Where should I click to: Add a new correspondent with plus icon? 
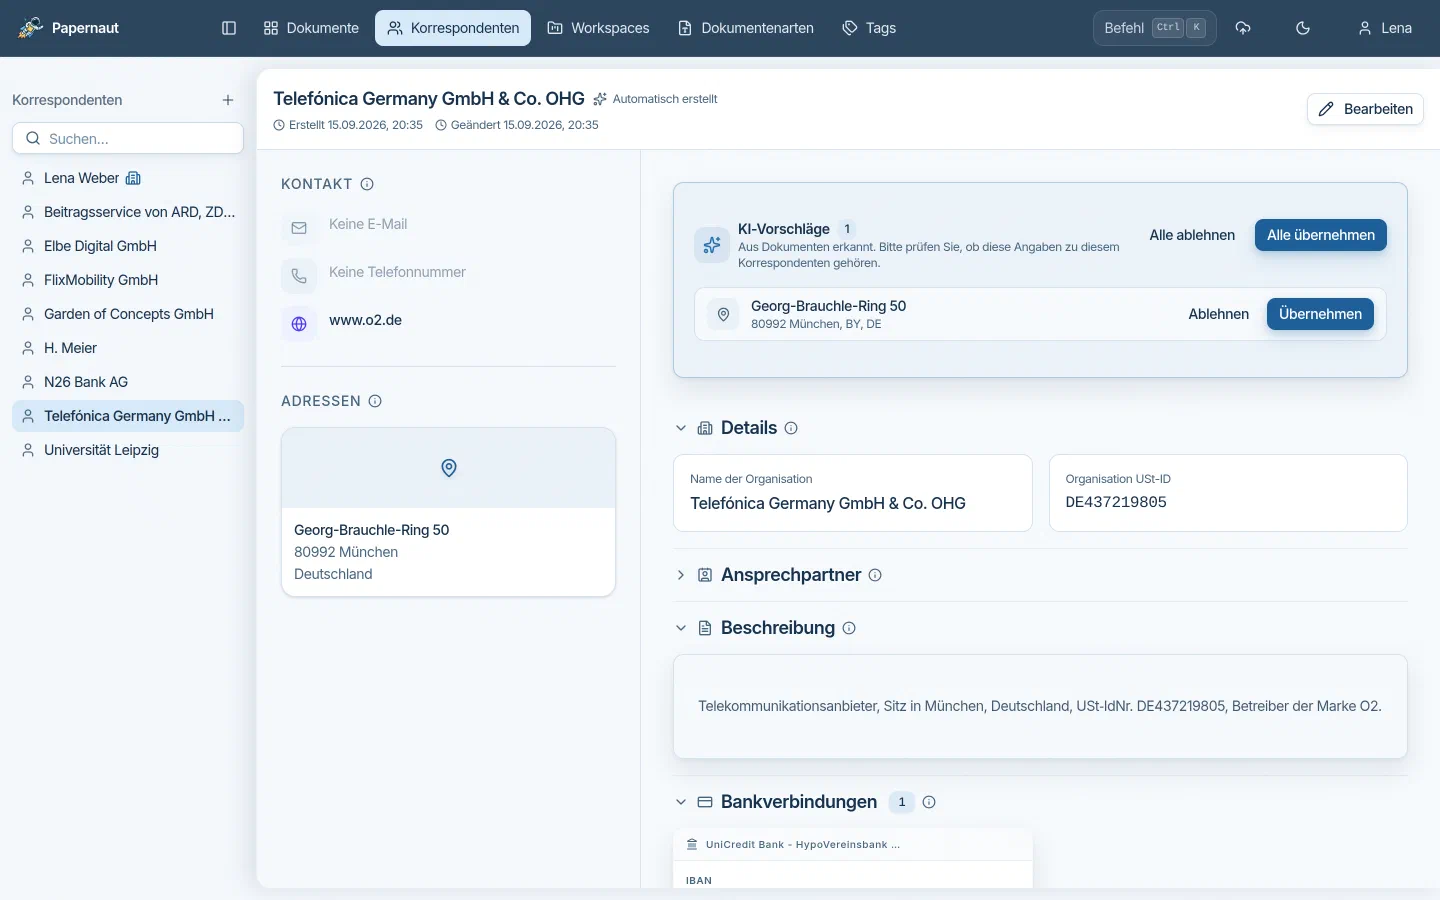pos(228,100)
